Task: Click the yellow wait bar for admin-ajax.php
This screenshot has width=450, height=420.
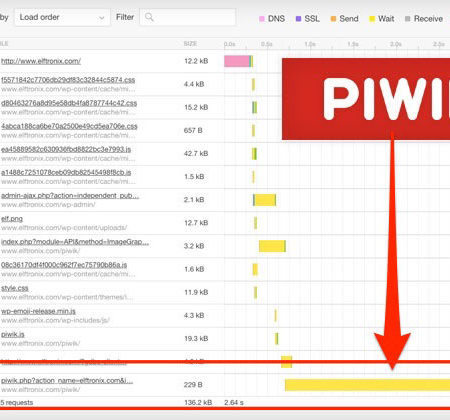Action: coord(265,200)
